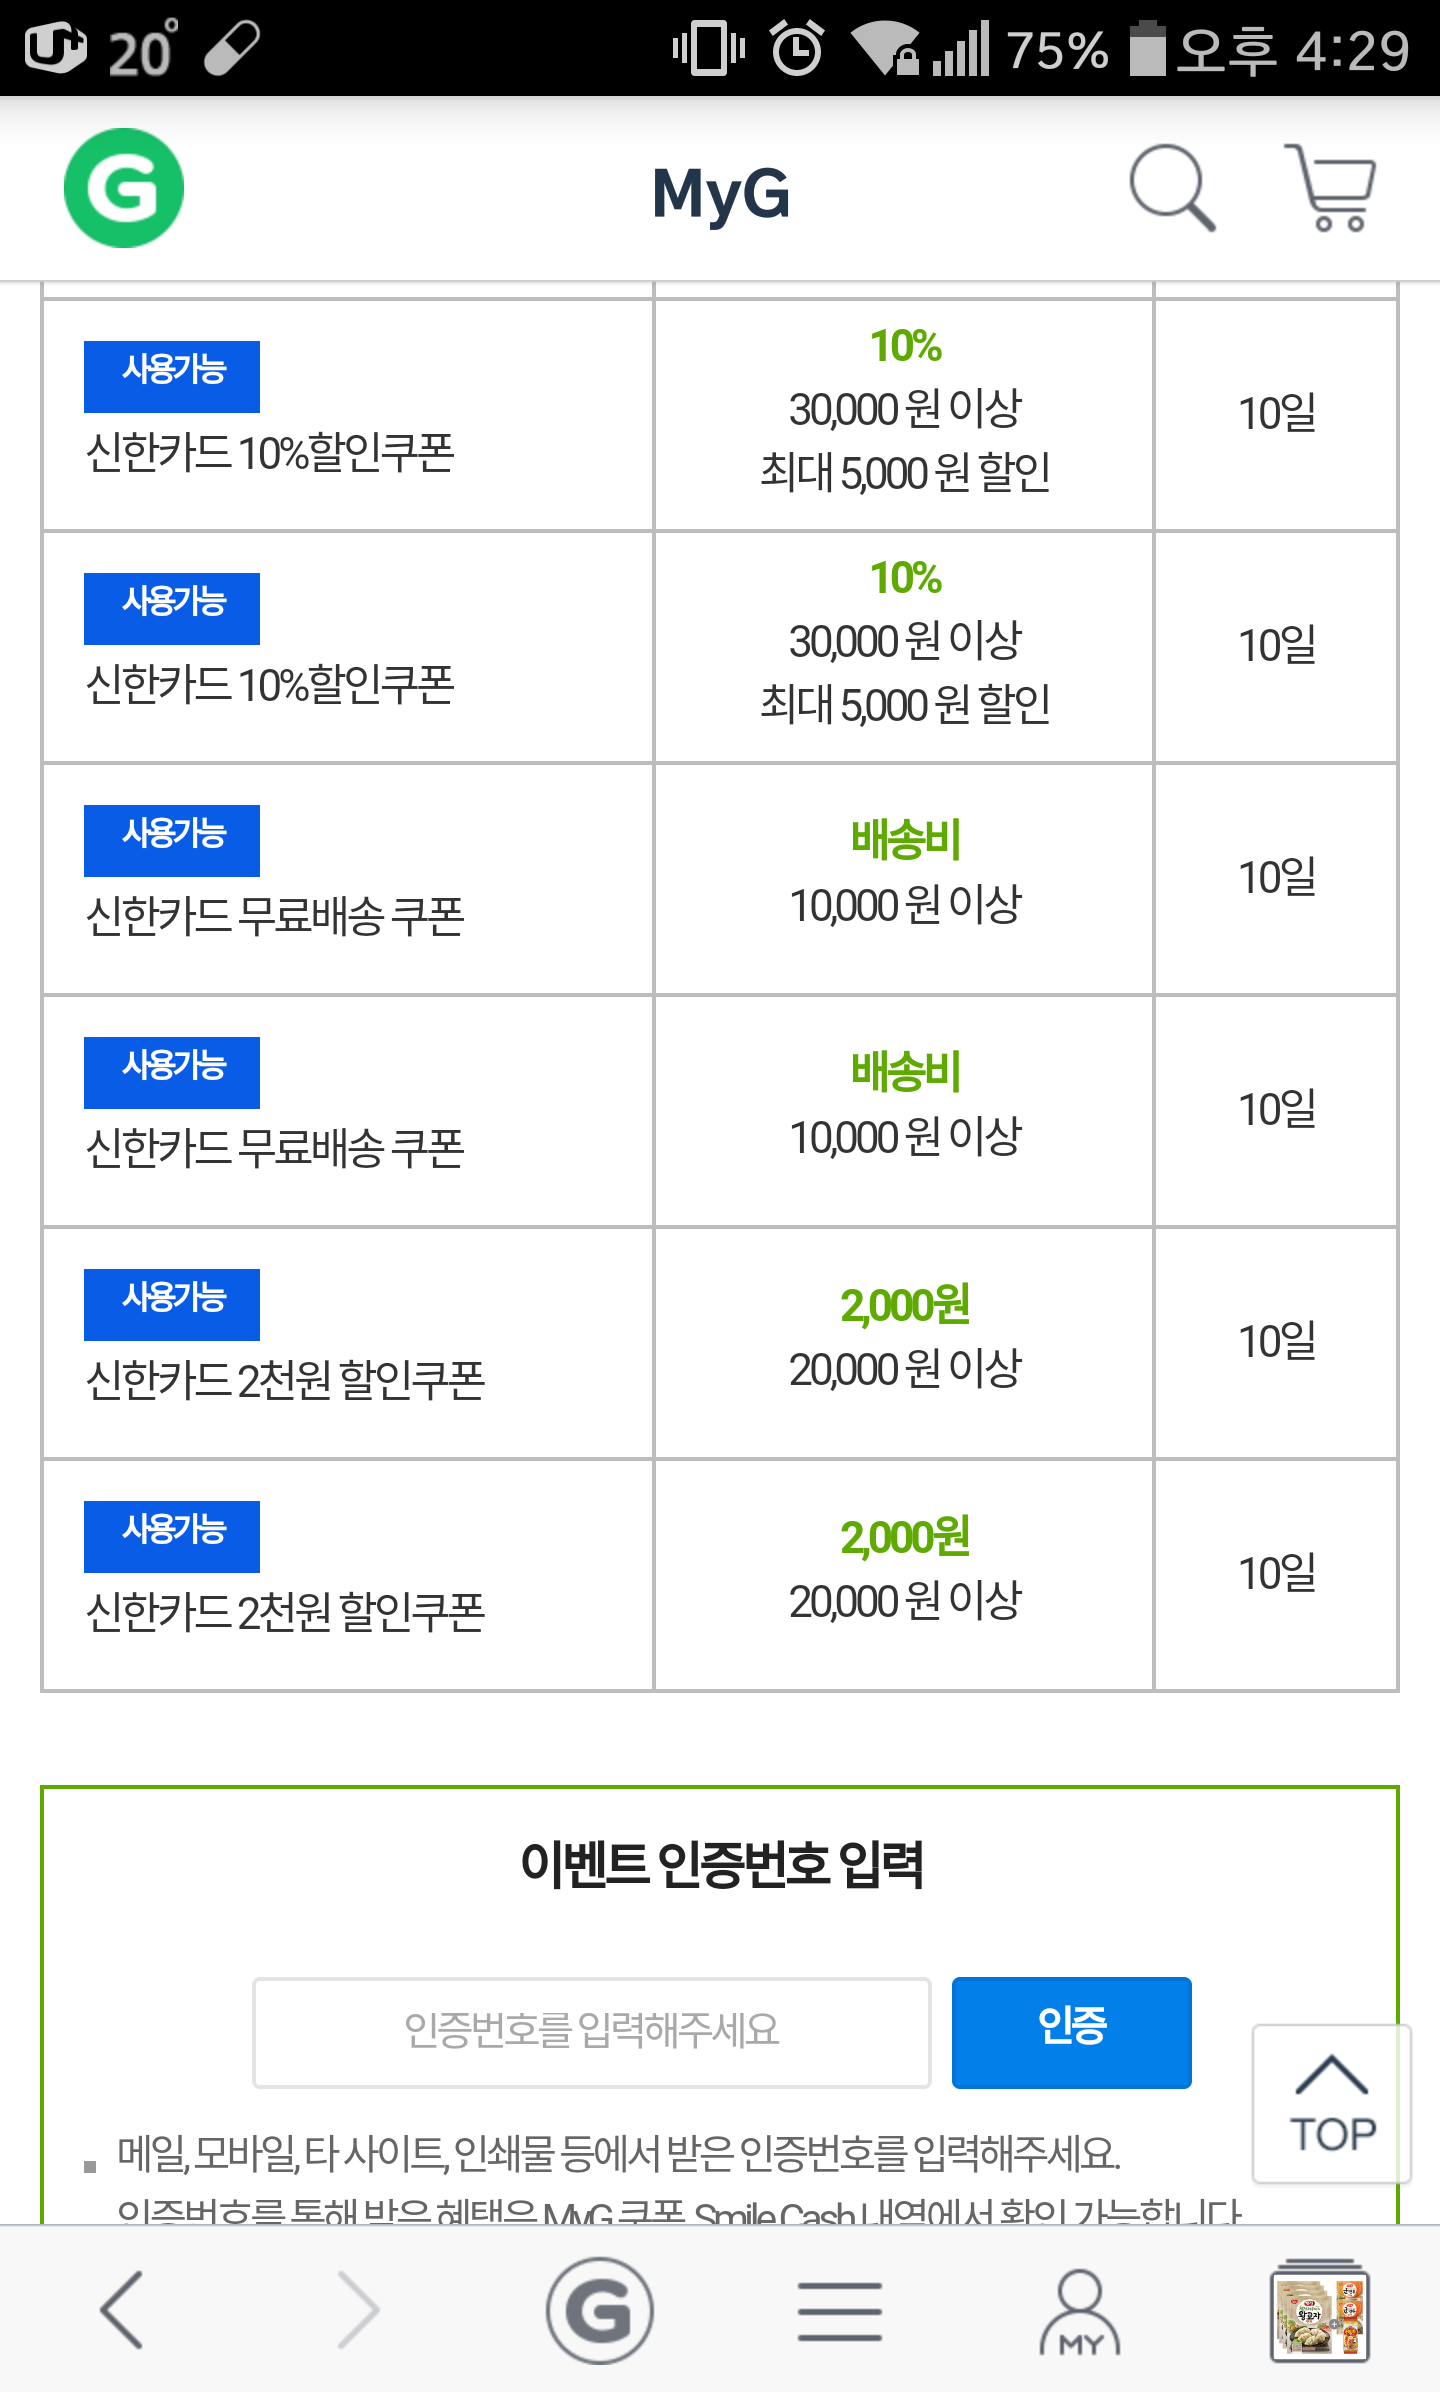Go forward with the right arrow

click(358, 2310)
